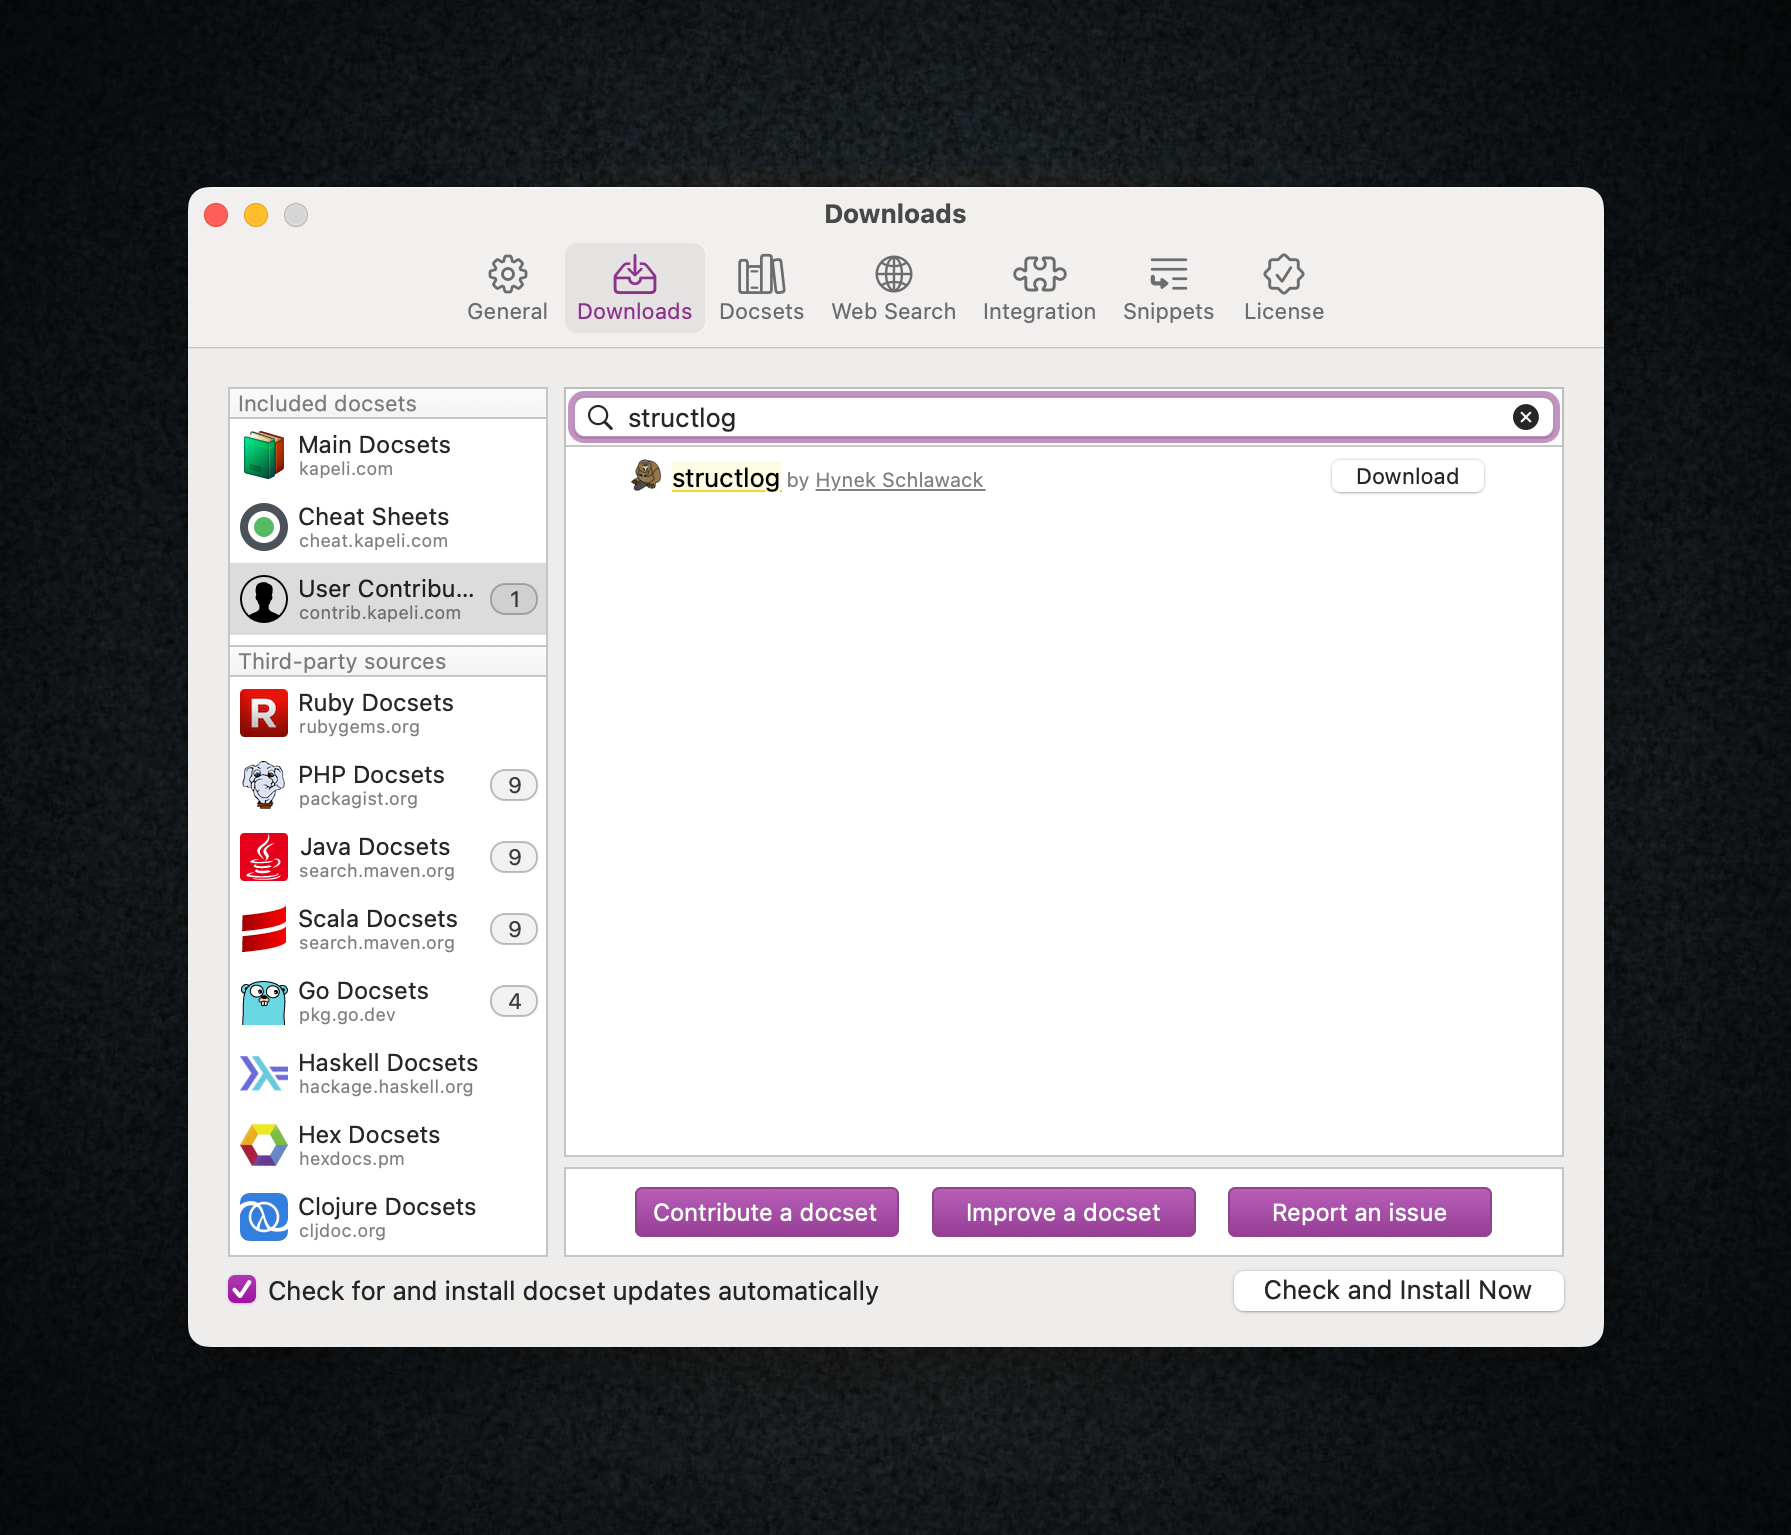Screen dimensions: 1791x1535
Task: Open the Integration puzzle piece icon
Action: pos(1039,274)
